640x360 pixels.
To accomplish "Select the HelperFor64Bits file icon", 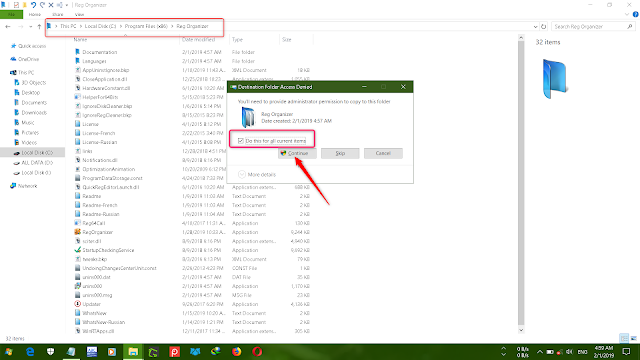I will click(x=78, y=97).
